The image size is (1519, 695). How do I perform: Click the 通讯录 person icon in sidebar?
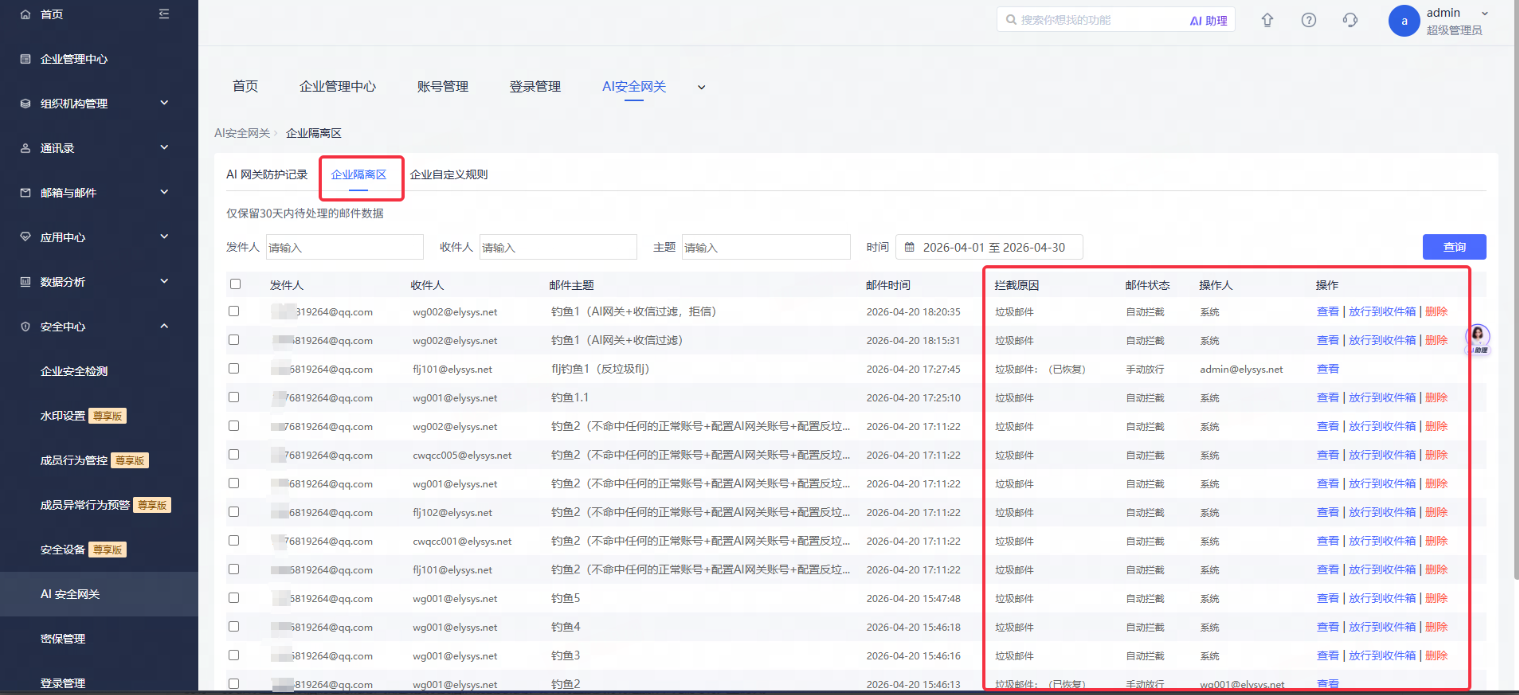pyautogui.click(x=26, y=148)
